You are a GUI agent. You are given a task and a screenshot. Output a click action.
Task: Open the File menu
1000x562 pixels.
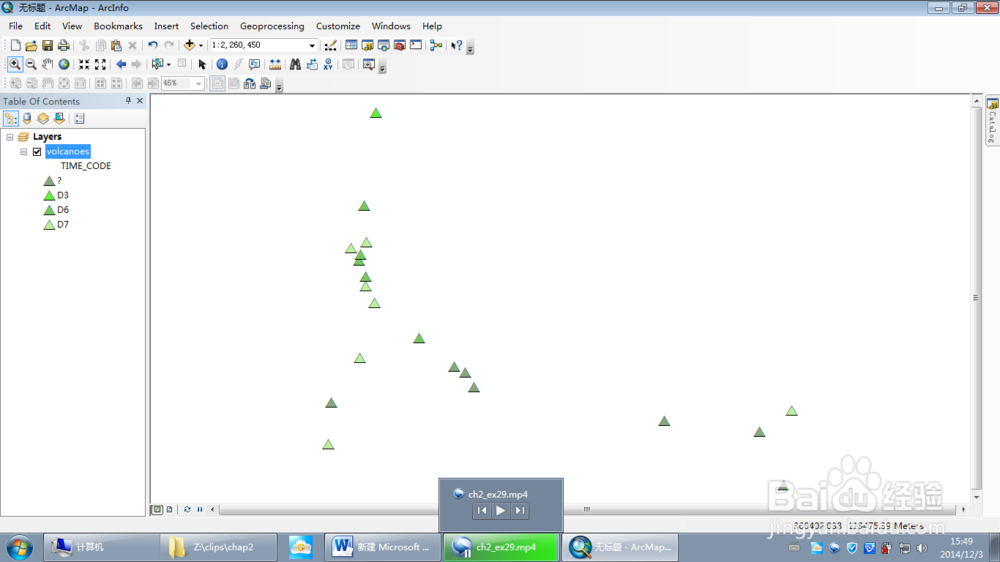point(15,26)
